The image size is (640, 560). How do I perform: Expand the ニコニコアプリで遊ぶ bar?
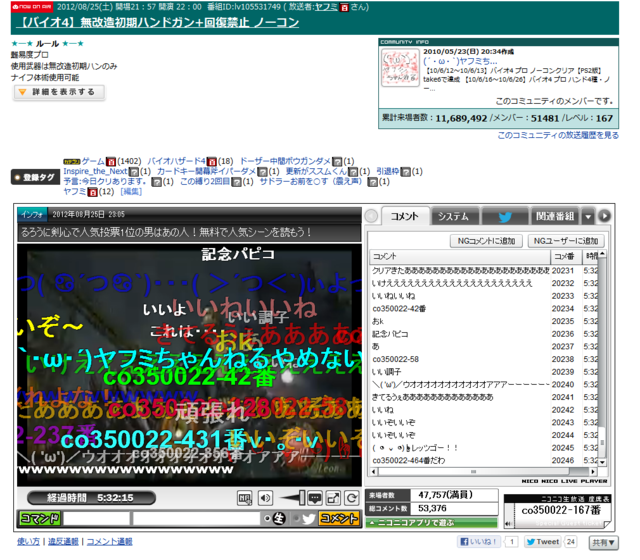click(x=431, y=523)
